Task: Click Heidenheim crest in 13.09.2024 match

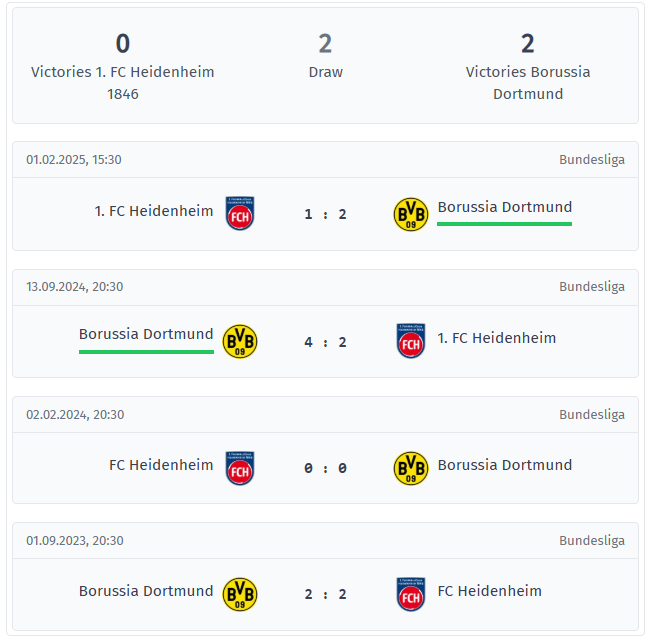Action: (411, 341)
